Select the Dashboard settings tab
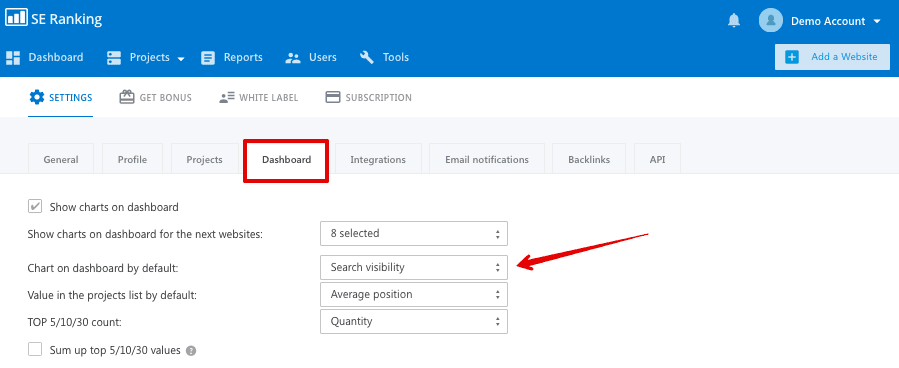Screen dimensions: 899x368 coord(287,159)
